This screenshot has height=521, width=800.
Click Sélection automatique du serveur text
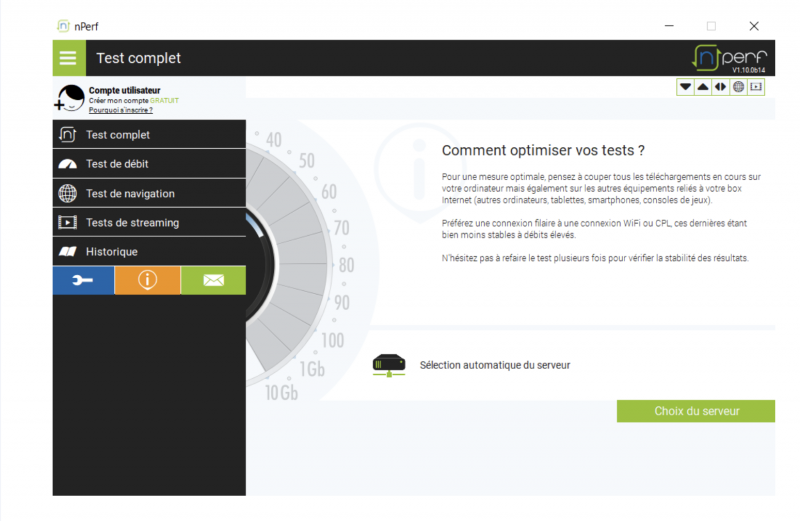tap(495, 365)
